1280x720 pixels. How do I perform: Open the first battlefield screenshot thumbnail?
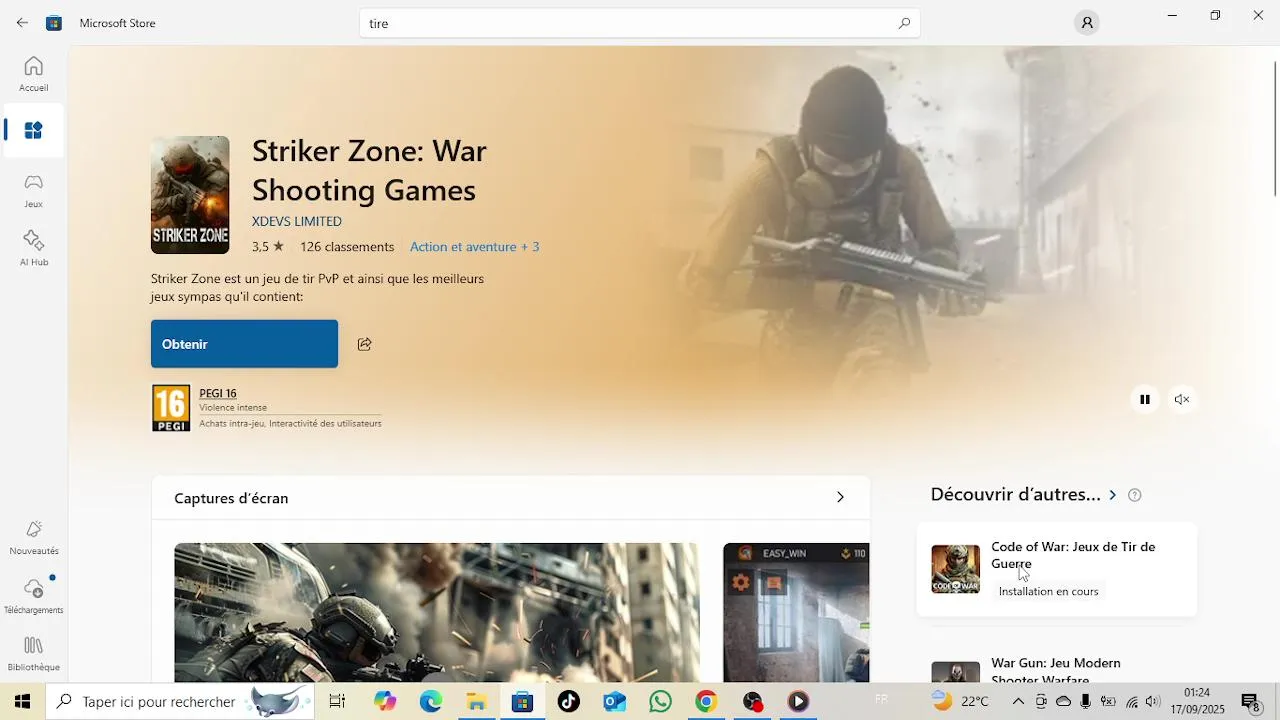pyautogui.click(x=437, y=612)
